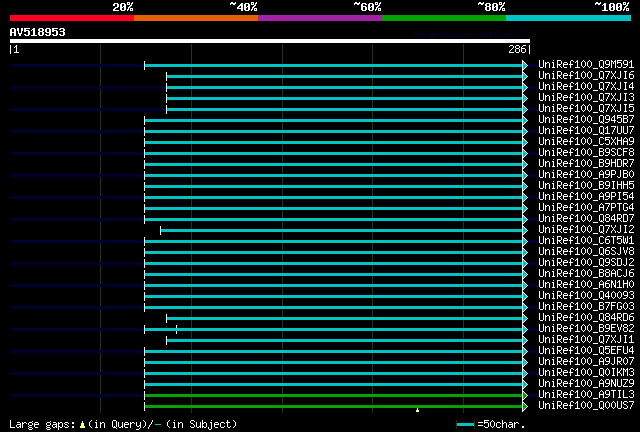Click the orange ~40% identity legend segment
The width and height of the screenshot is (640, 432).
(x=196, y=18)
